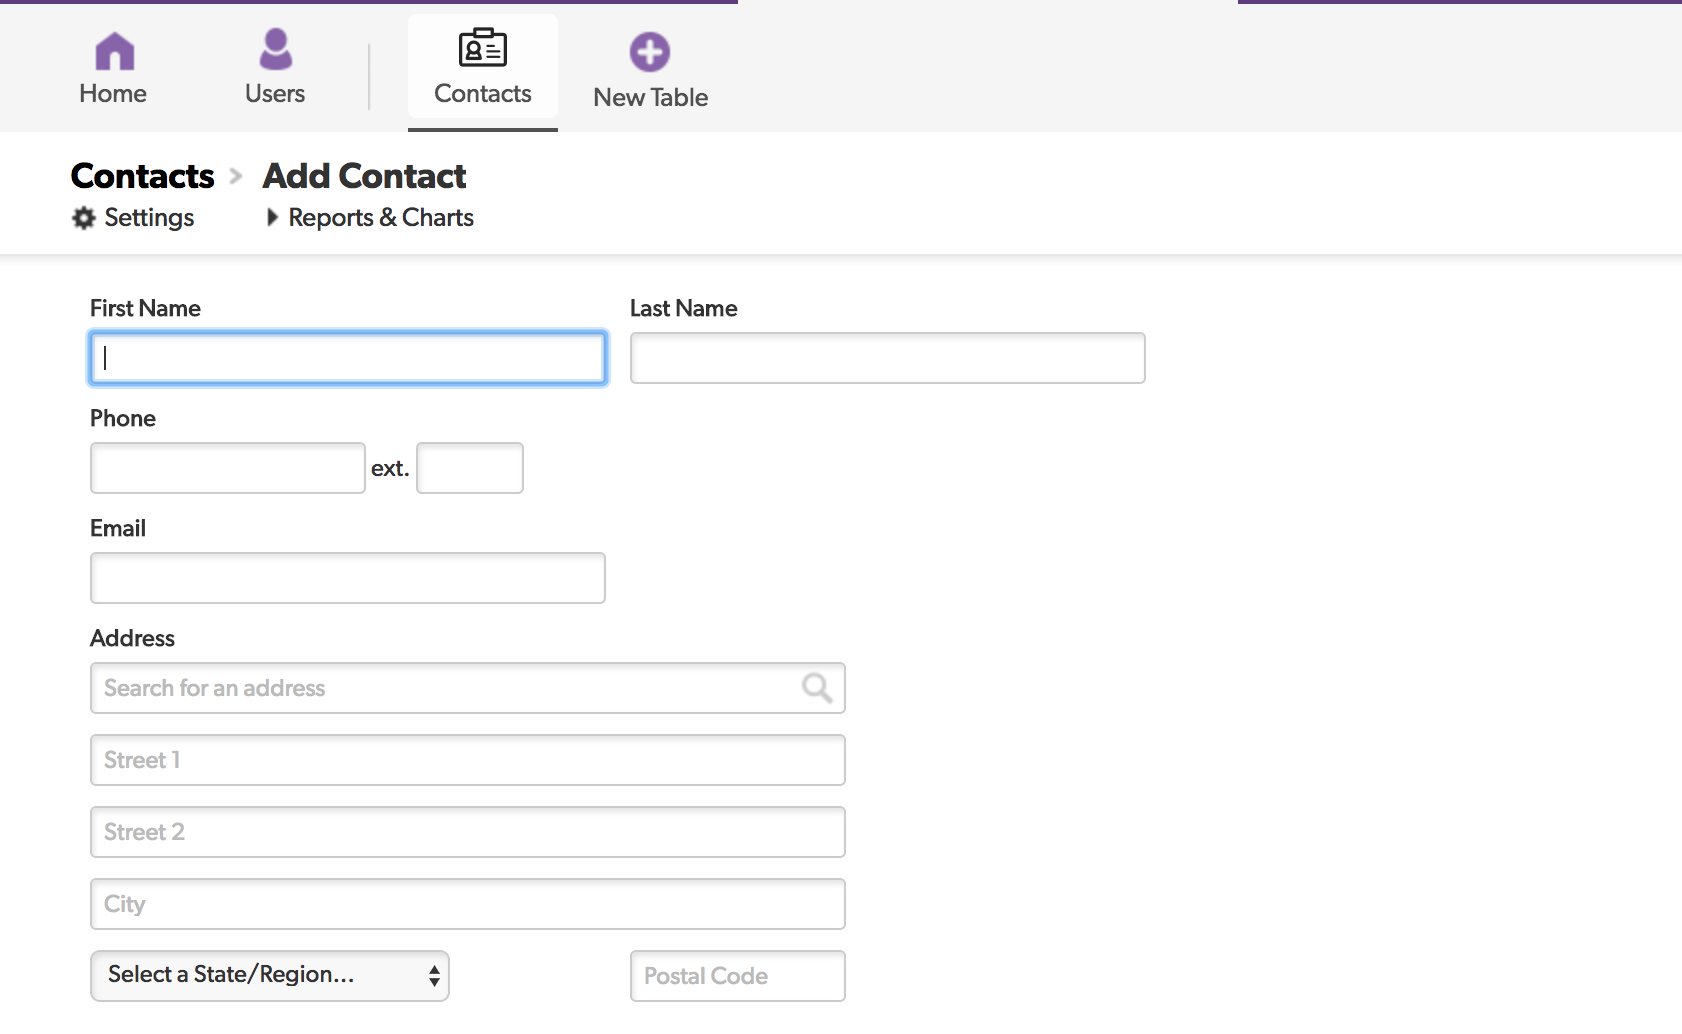Open the Settings link
Image resolution: width=1682 pixels, height=1034 pixels.
click(149, 218)
